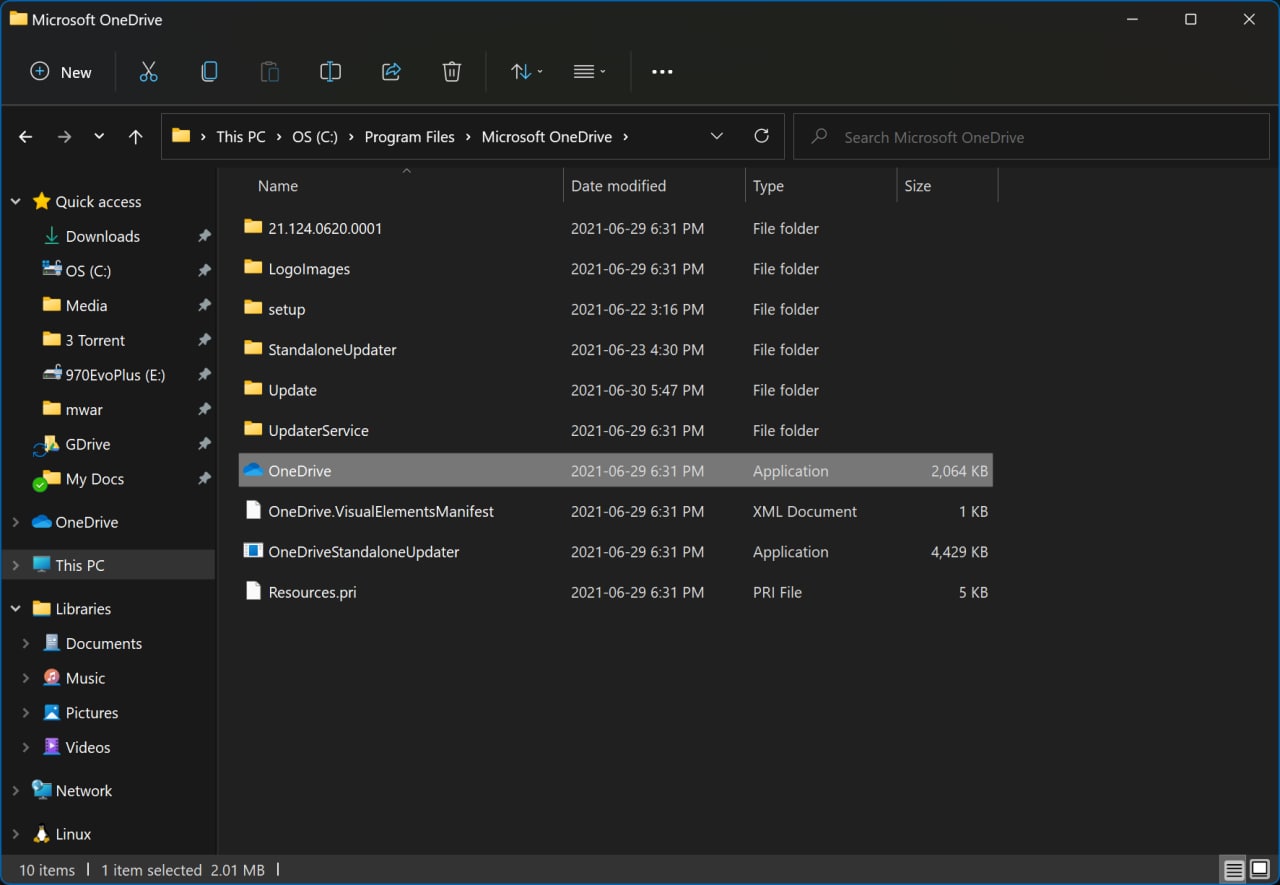Switch to details view in status bar
Screen dimensions: 1280x885
tap(1234, 870)
